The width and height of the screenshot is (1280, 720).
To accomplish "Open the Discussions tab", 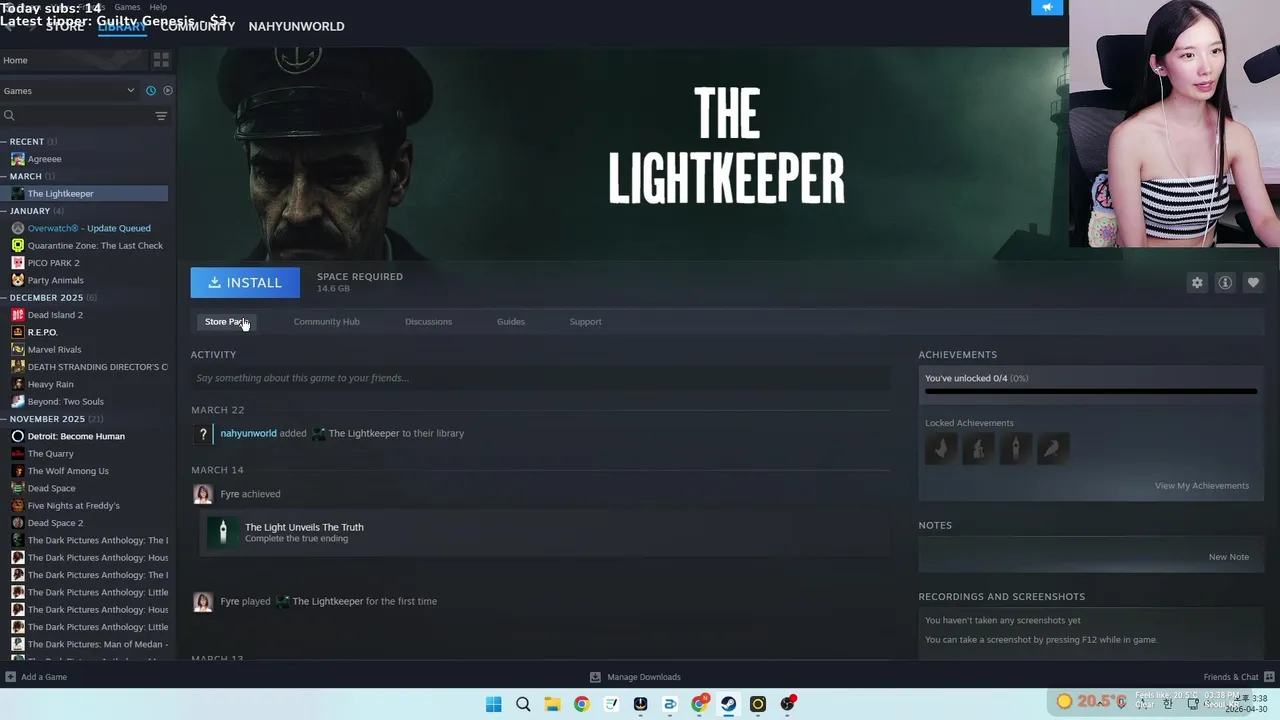I will coord(428,321).
